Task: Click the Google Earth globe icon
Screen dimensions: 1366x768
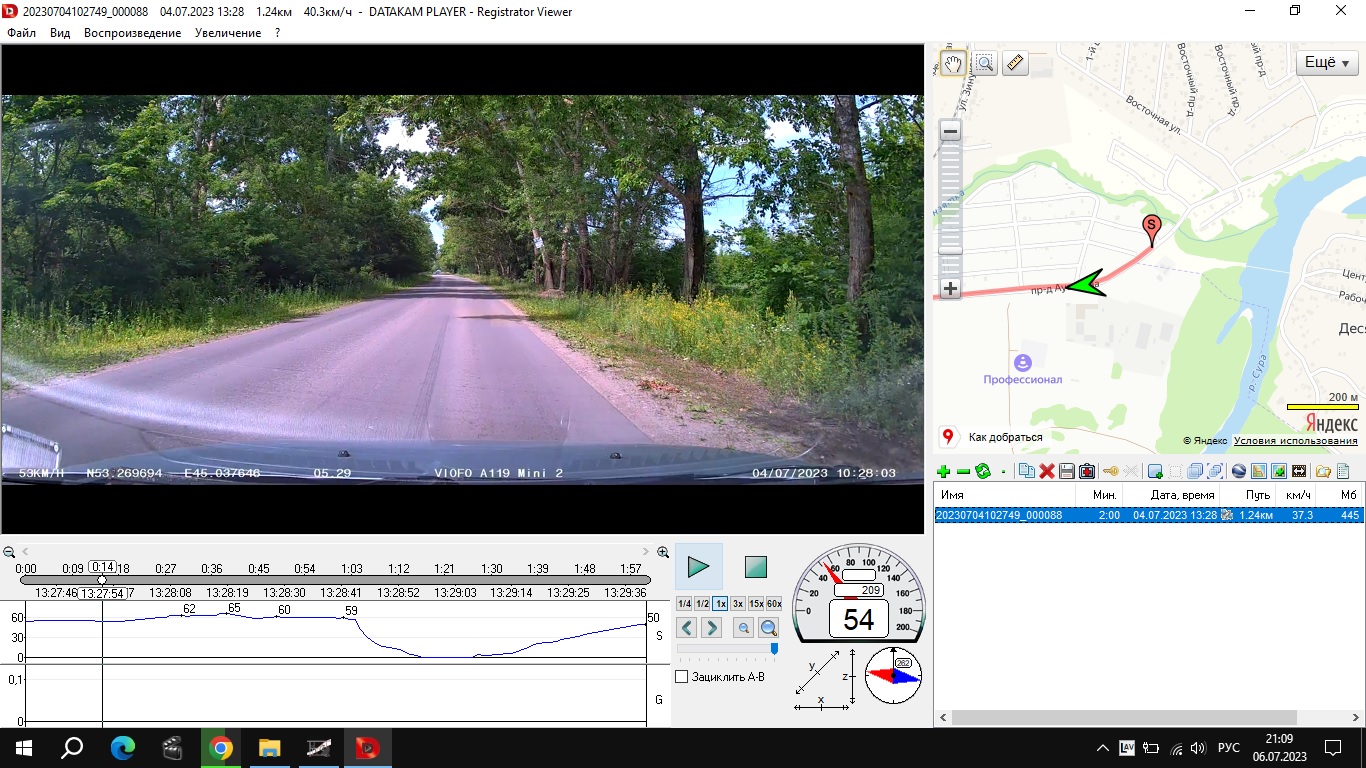Action: (1238, 471)
